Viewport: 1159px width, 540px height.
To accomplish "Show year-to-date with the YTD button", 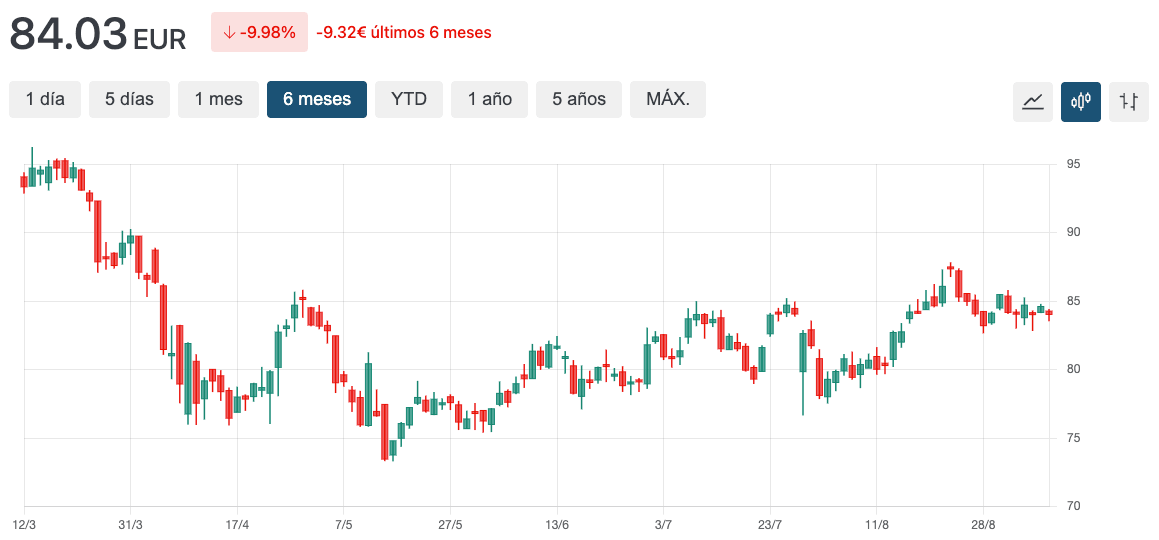I will pyautogui.click(x=409, y=99).
